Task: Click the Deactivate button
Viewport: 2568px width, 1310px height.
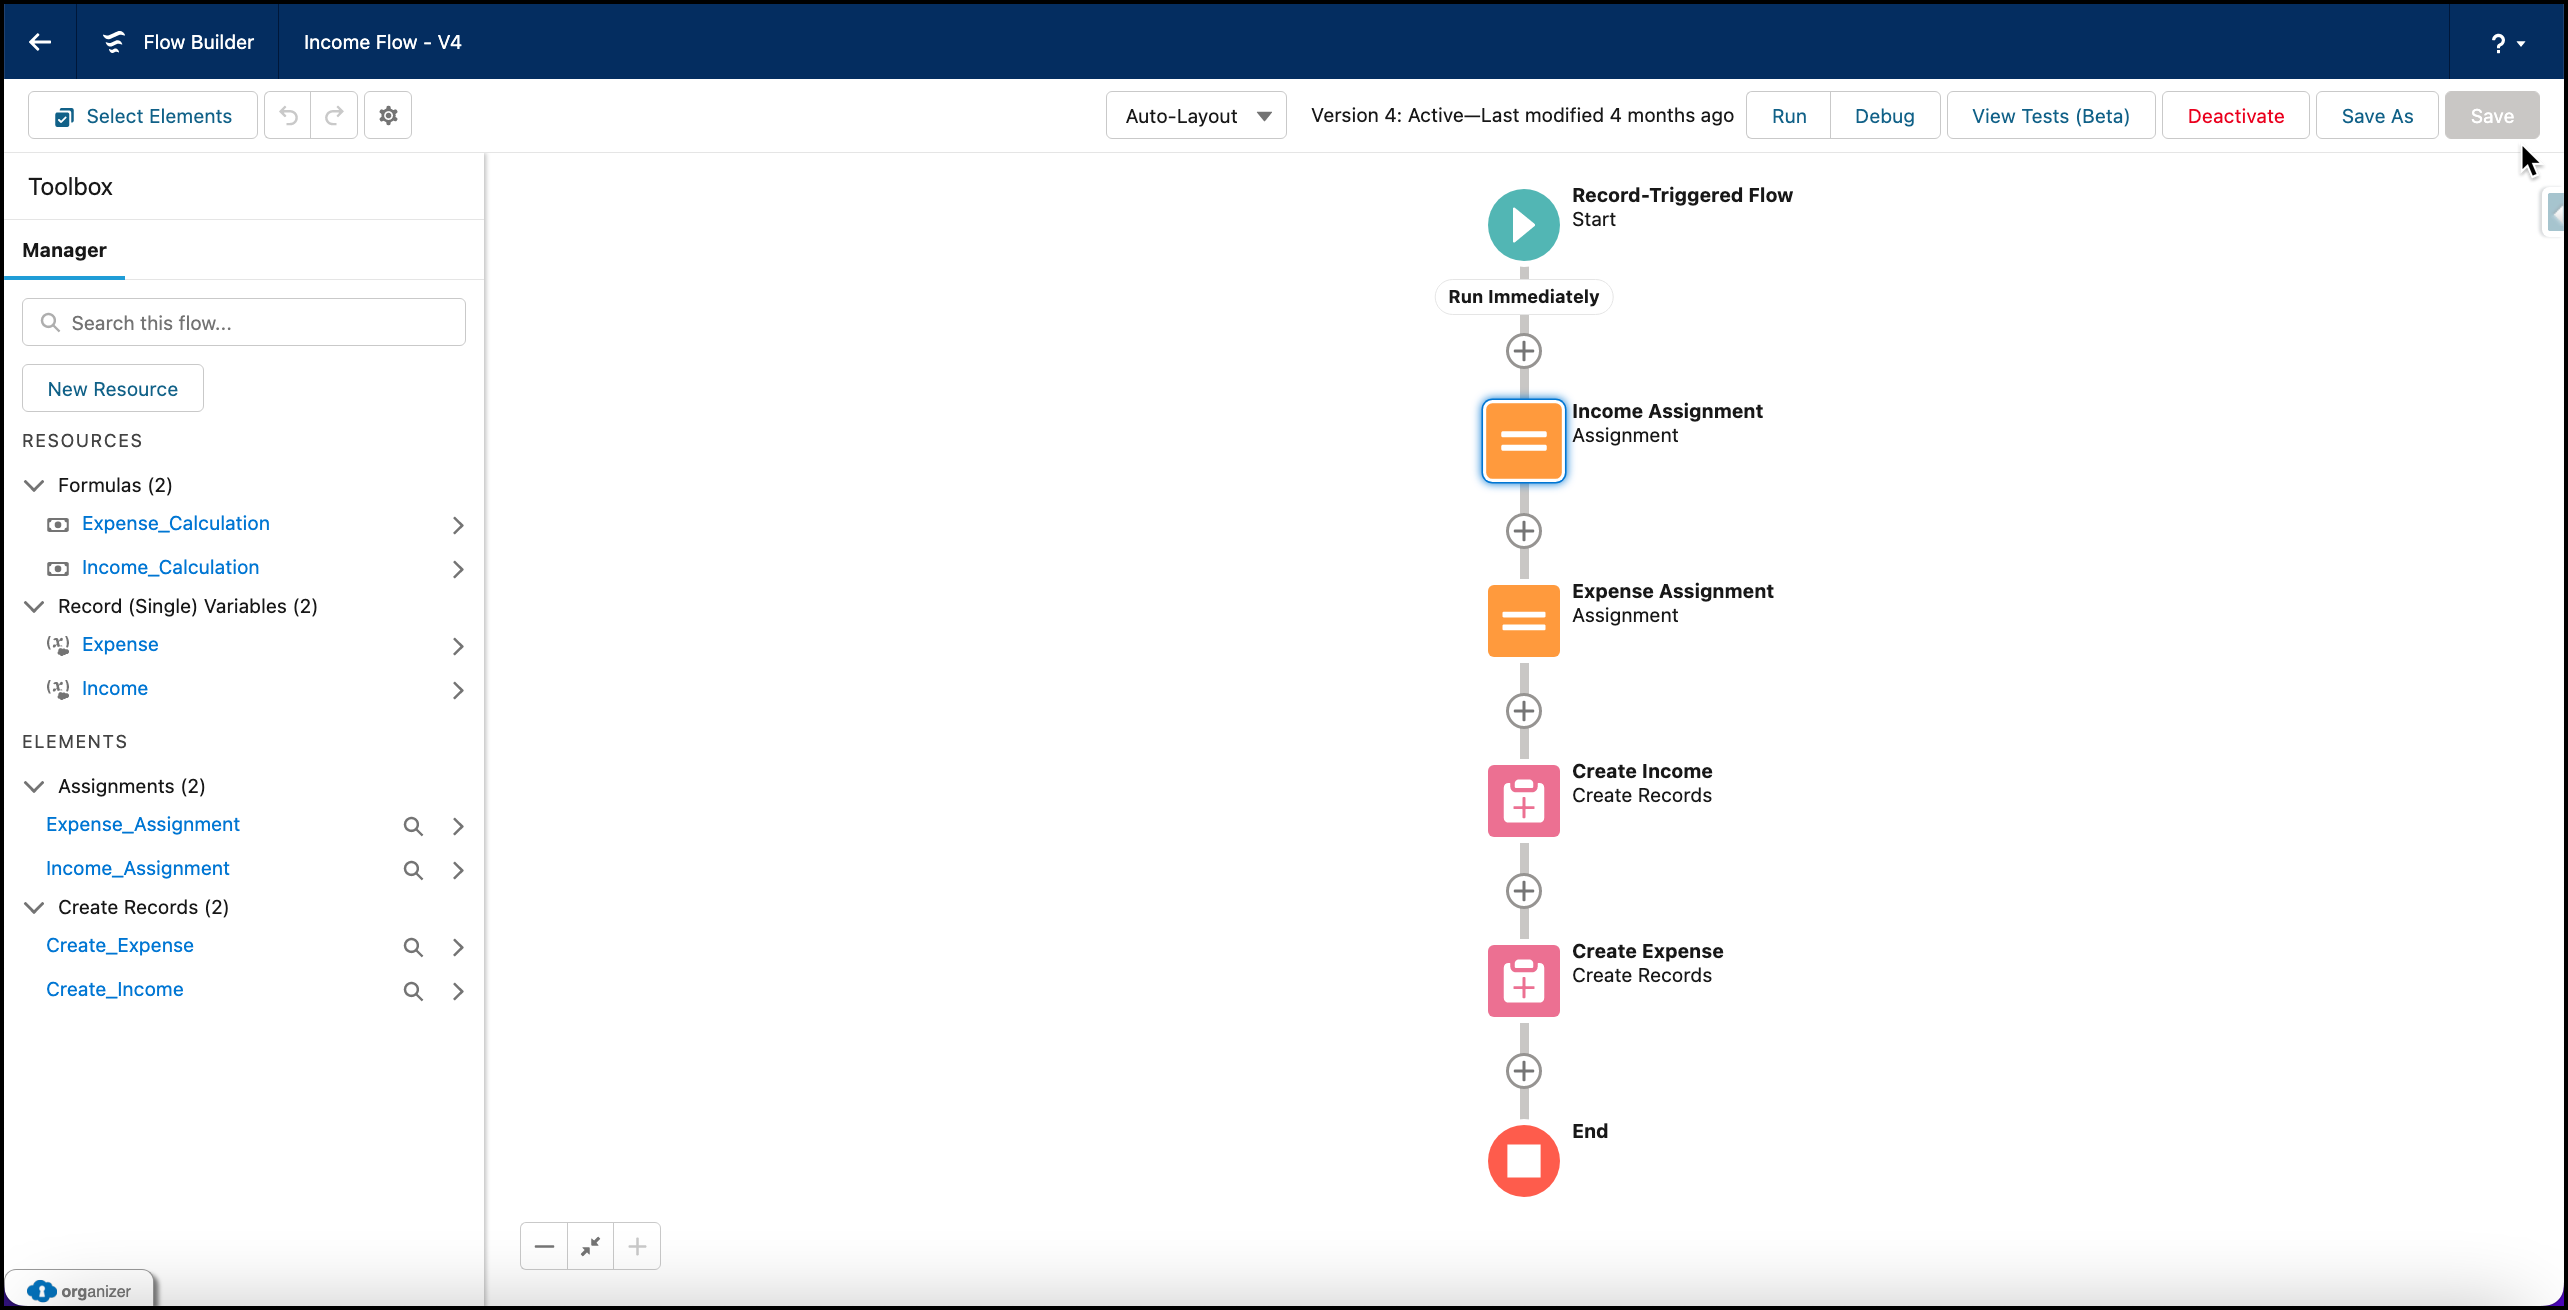Action: point(2236,116)
